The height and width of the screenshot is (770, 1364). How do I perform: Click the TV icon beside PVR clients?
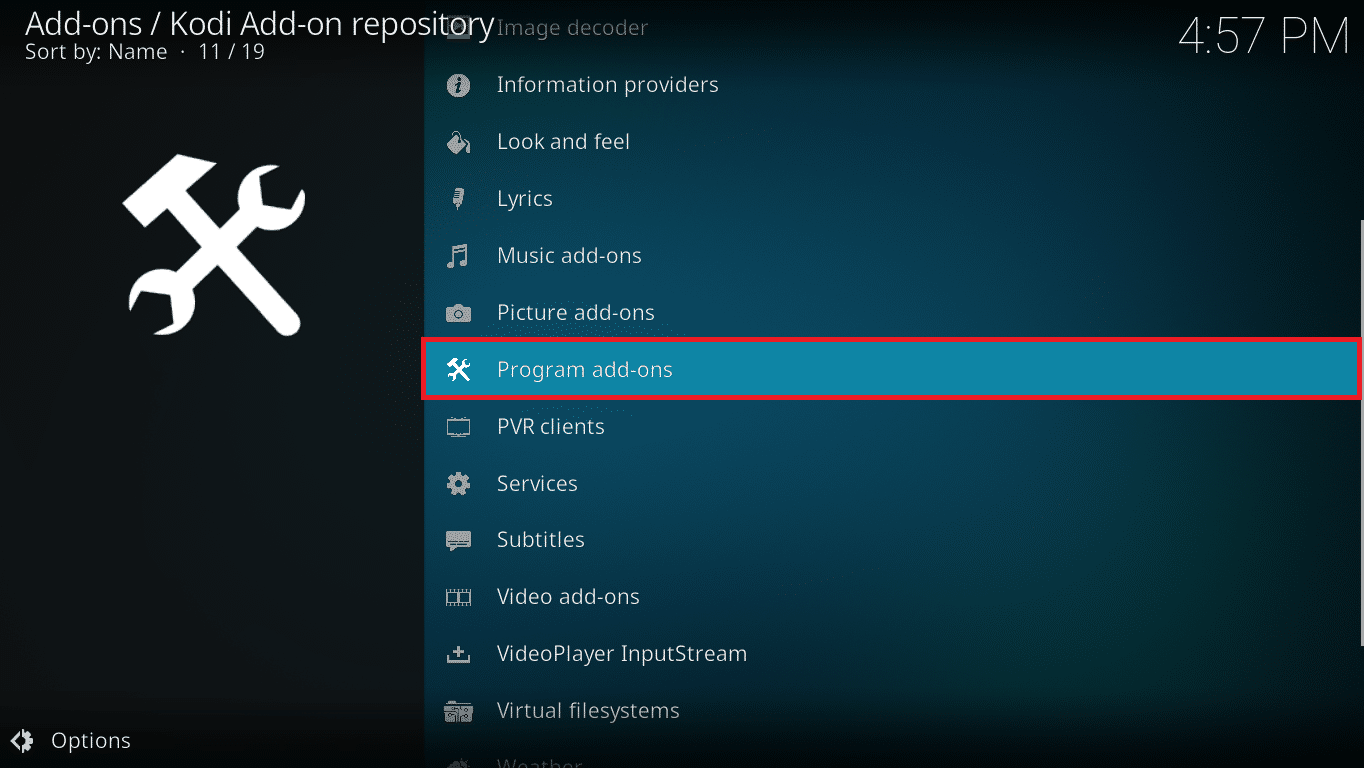[x=458, y=427]
